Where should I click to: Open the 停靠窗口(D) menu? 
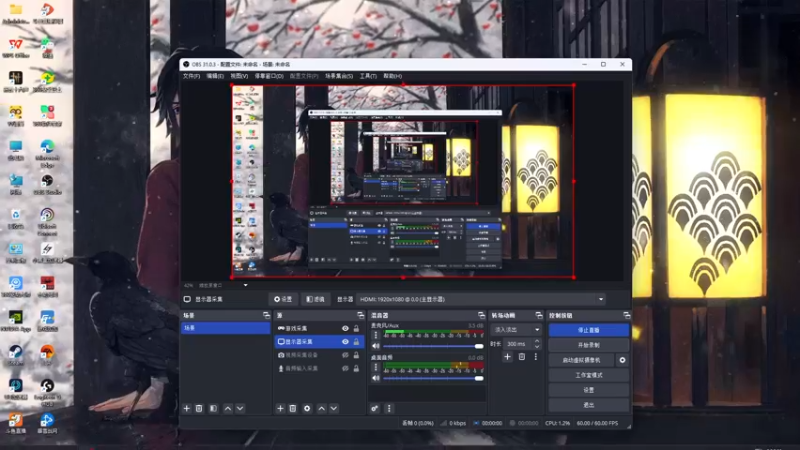(269, 76)
